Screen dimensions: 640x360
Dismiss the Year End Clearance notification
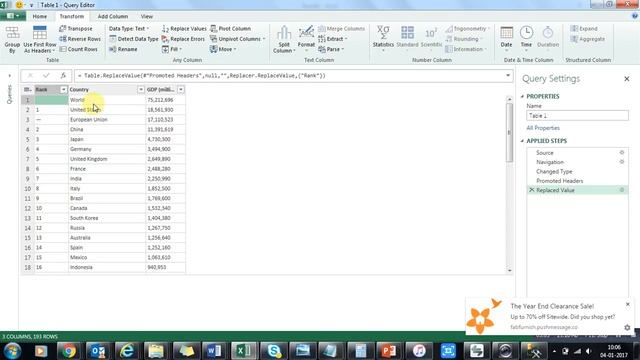coord(627,304)
